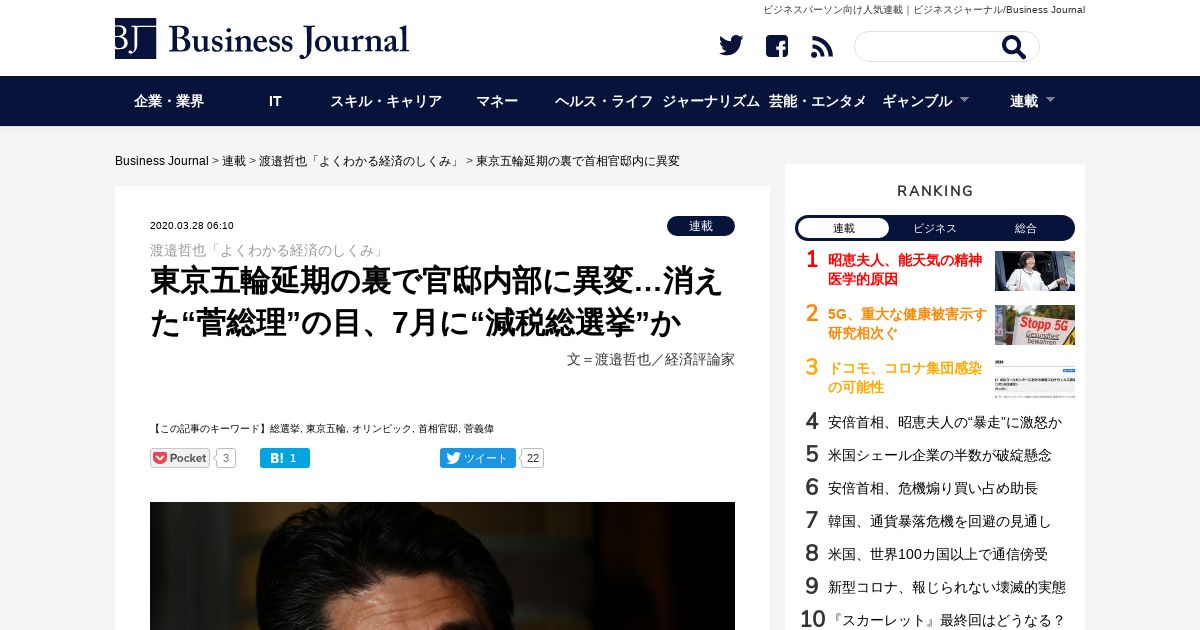The width and height of the screenshot is (1200, 630).
Task: Click author line 文＝渡邉哲也／経済評論家
Action: tap(651, 359)
